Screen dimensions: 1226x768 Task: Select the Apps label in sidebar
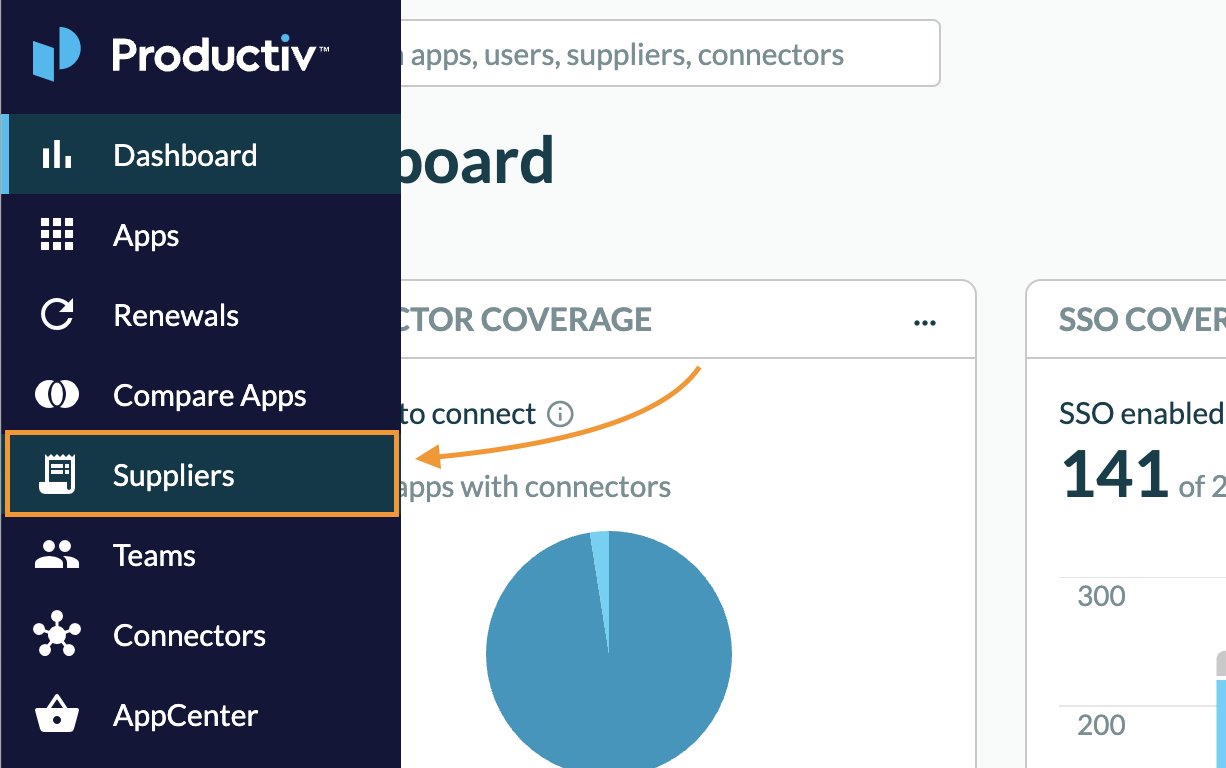click(146, 236)
